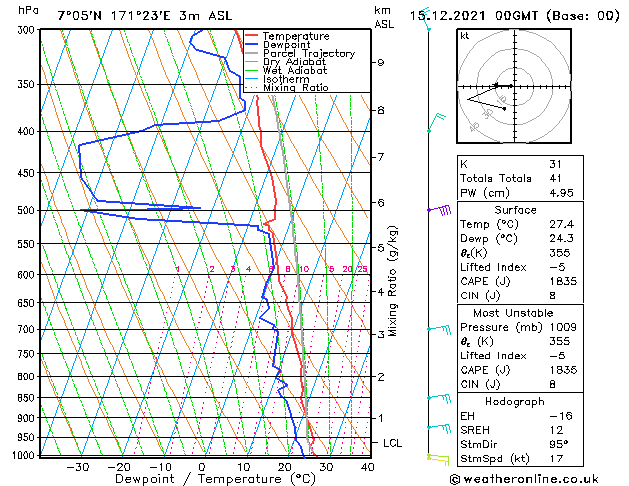Click the cyan wind barb at 400 hPa
The width and height of the screenshot is (629, 486).
436,123
